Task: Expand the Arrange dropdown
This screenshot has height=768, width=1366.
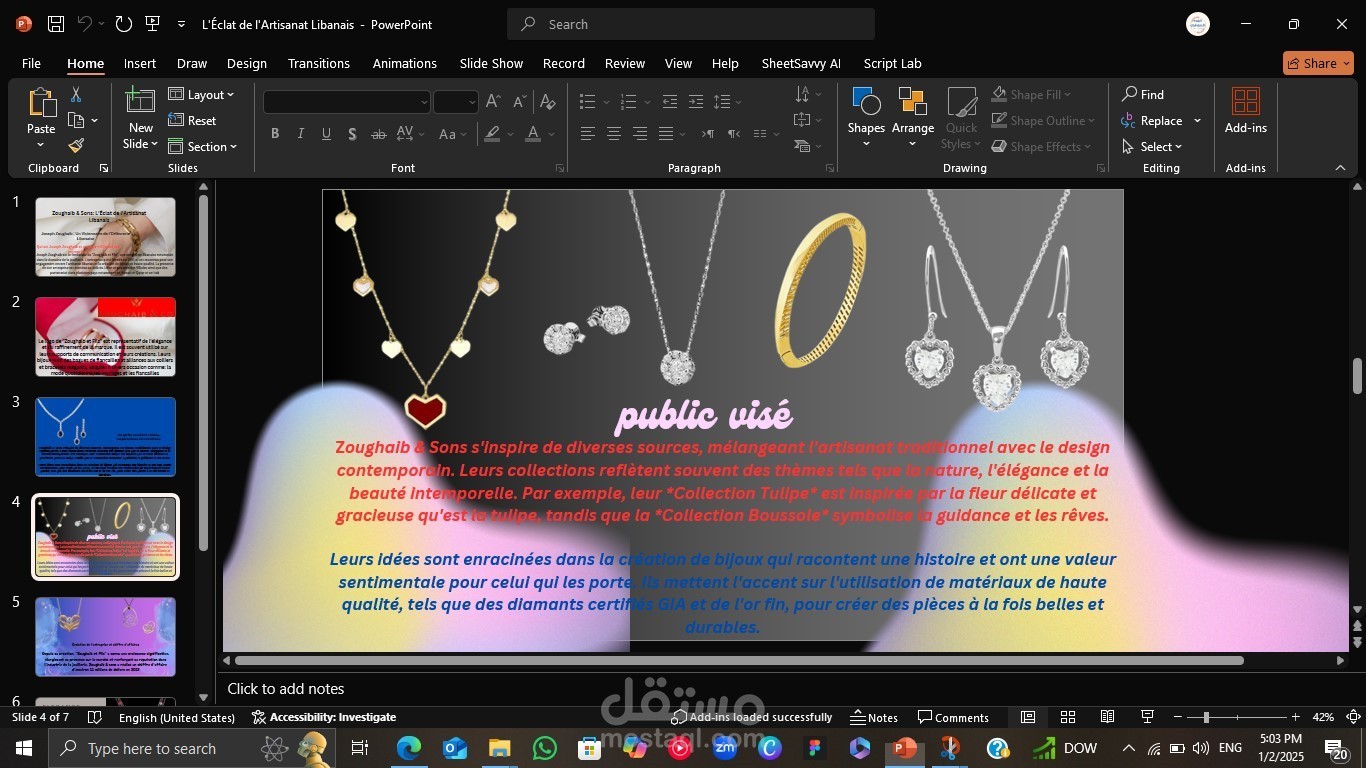Action: [913, 117]
